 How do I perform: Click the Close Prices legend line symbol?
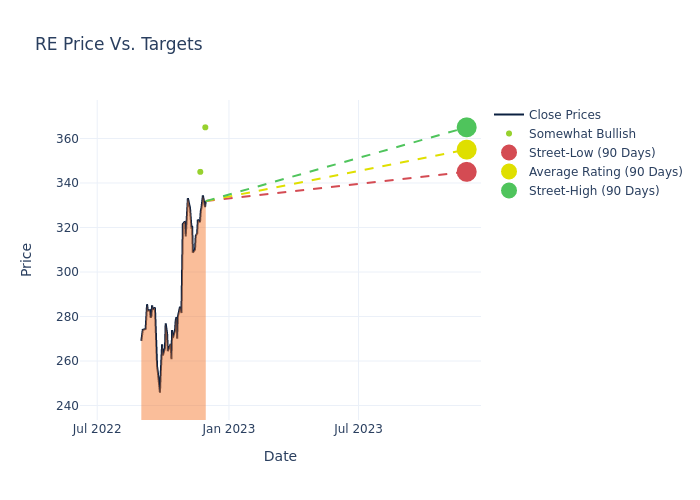[509, 115]
